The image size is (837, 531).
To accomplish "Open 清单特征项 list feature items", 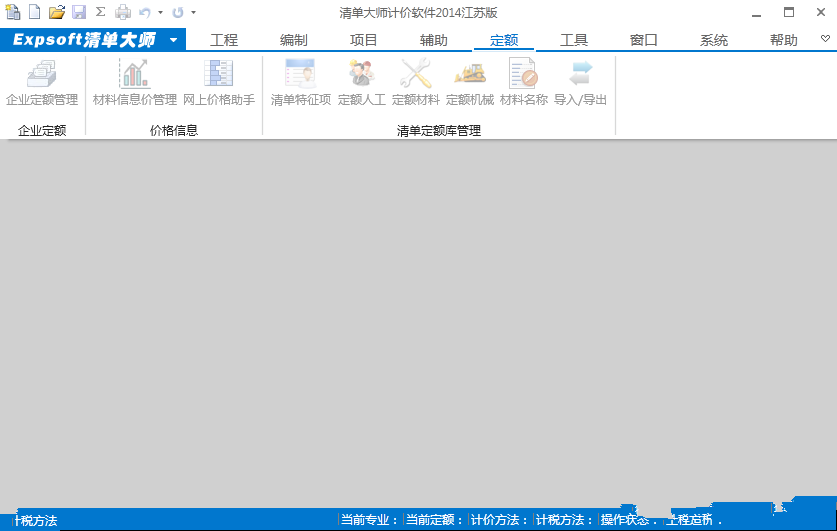I will (x=301, y=83).
